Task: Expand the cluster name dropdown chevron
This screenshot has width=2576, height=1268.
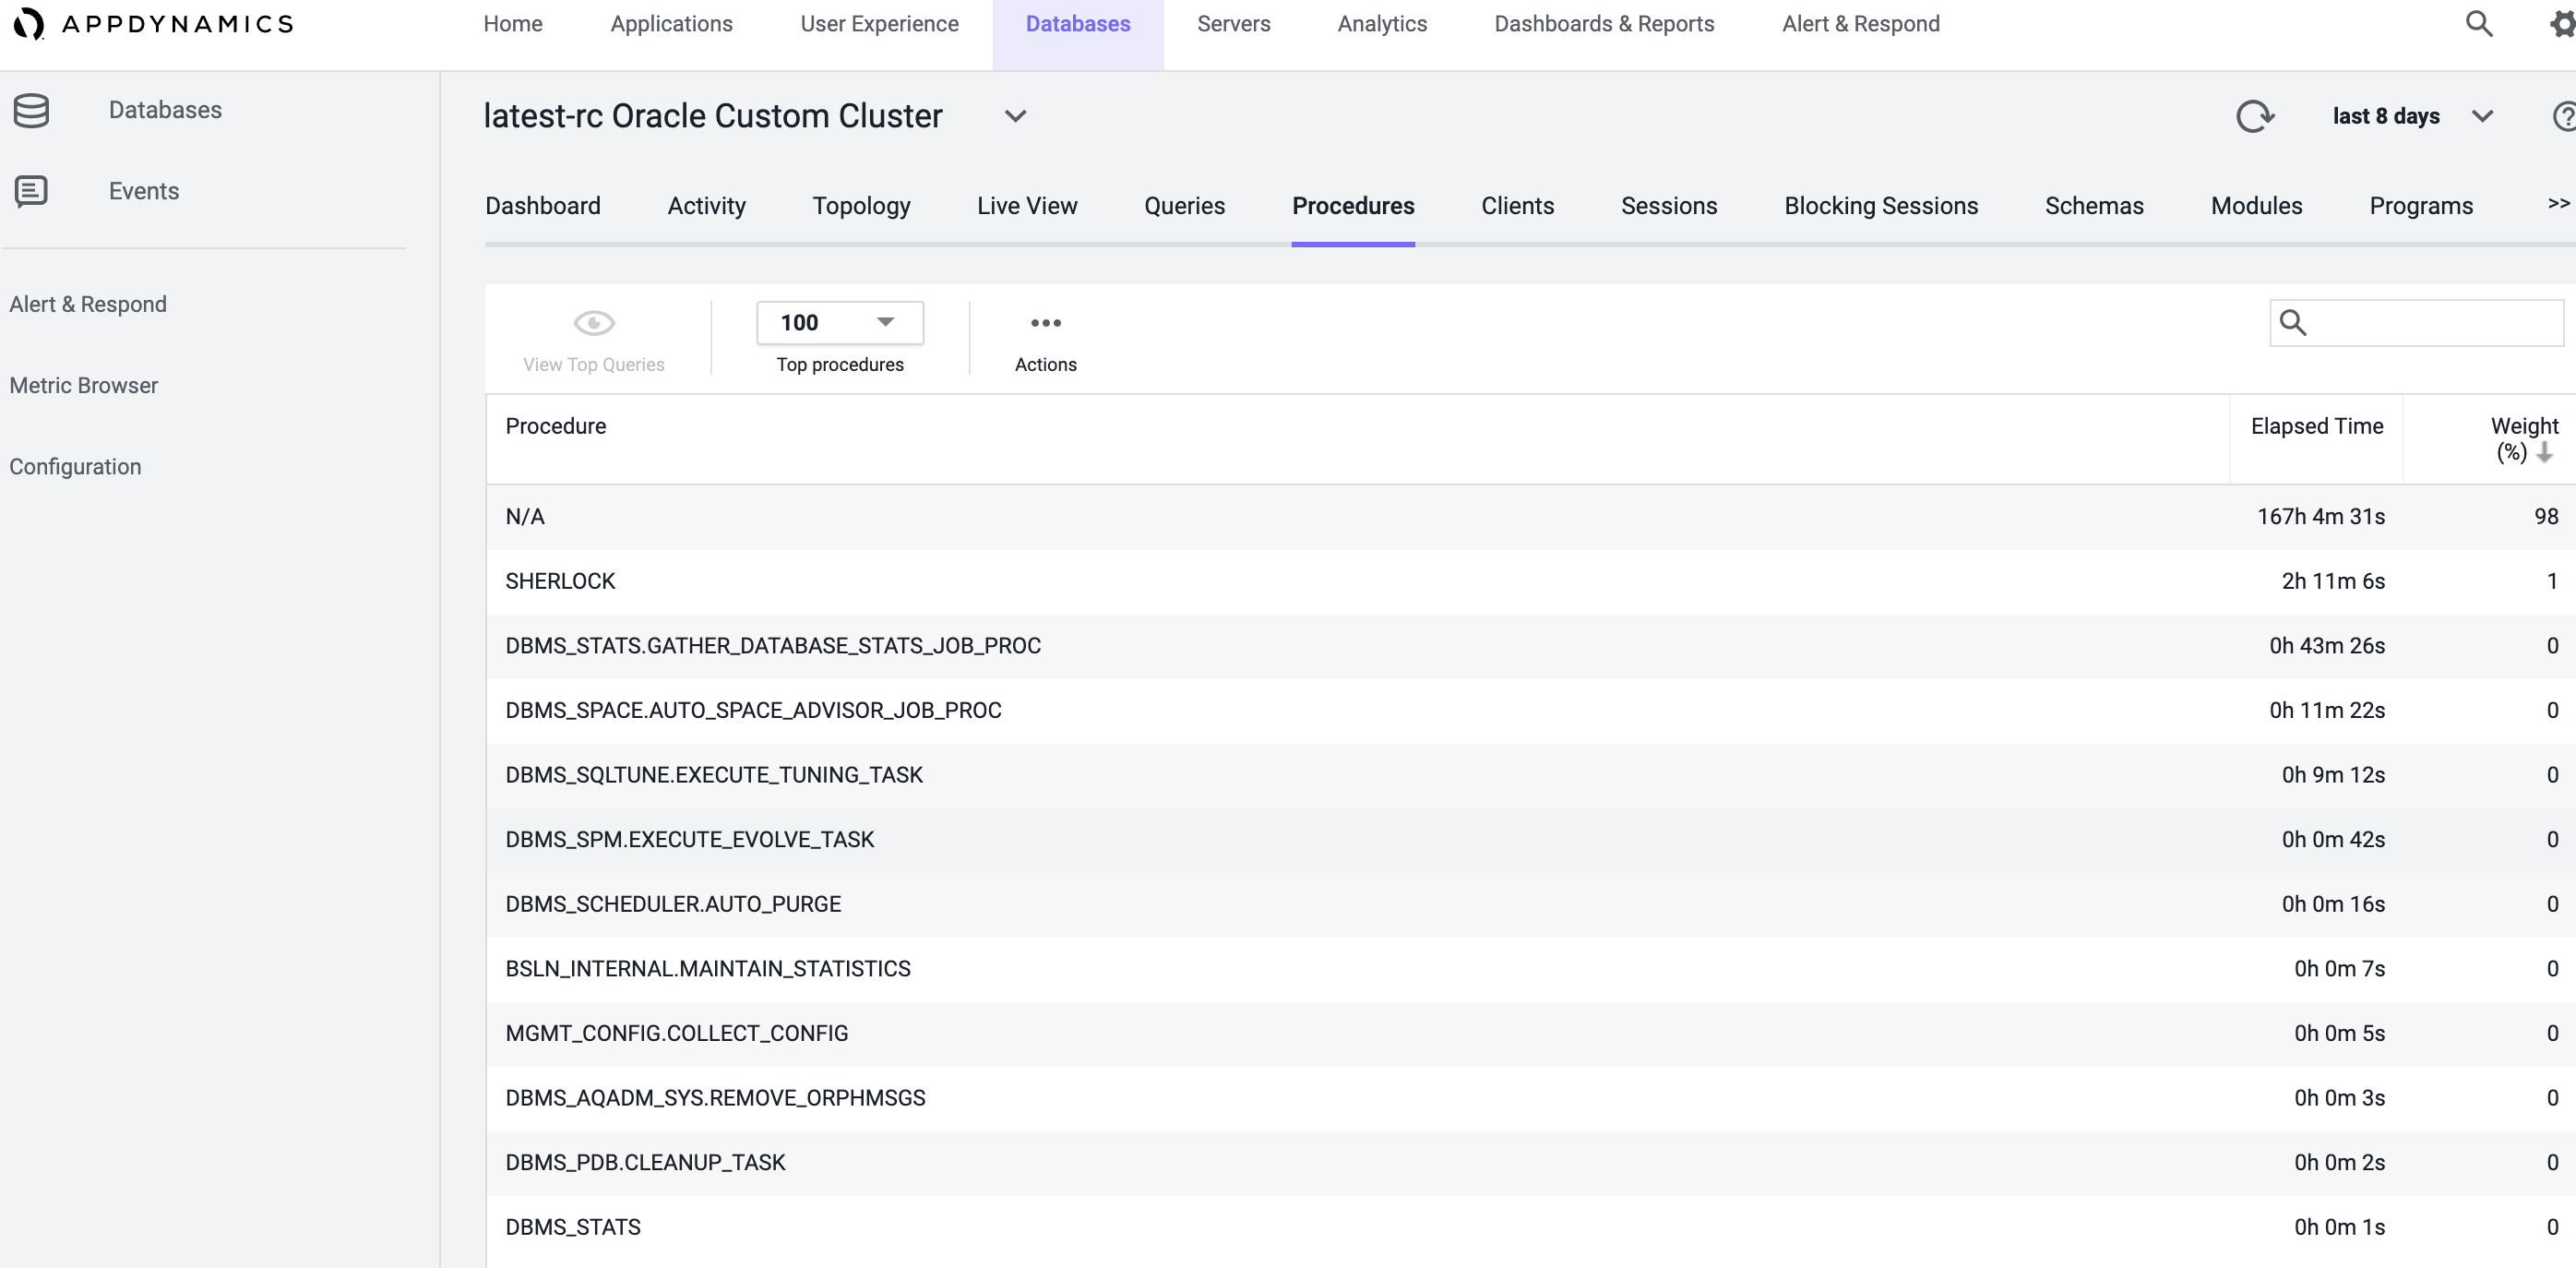Action: pyautogui.click(x=1015, y=116)
